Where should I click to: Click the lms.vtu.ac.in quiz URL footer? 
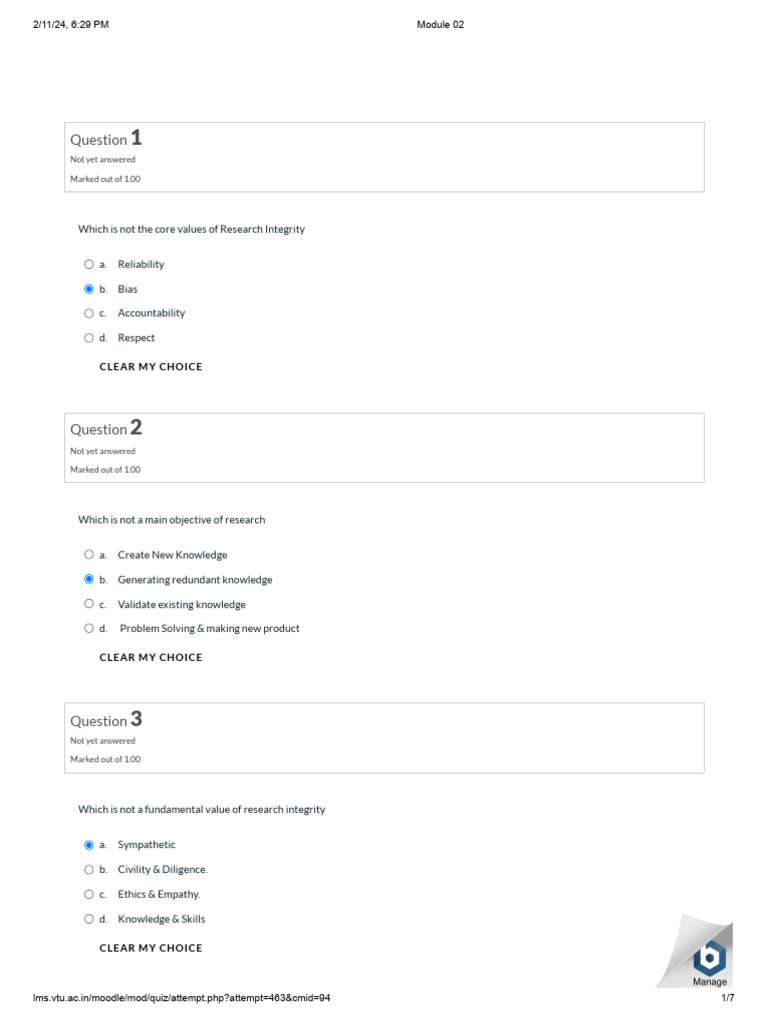click(x=182, y=998)
